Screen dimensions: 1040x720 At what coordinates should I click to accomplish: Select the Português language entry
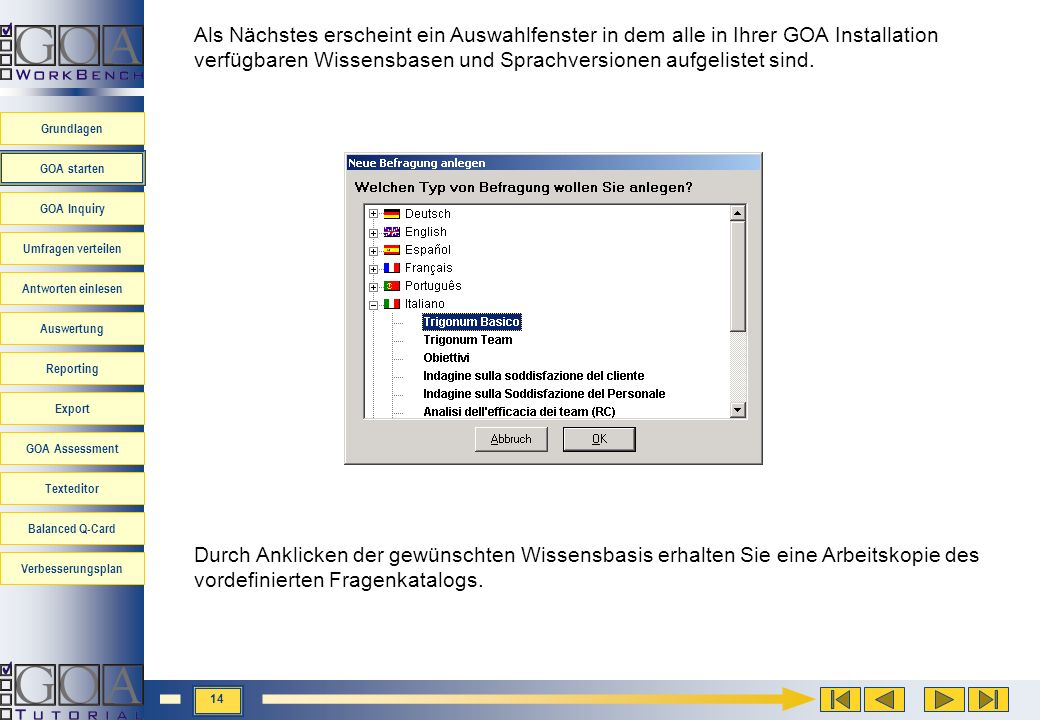(433, 286)
